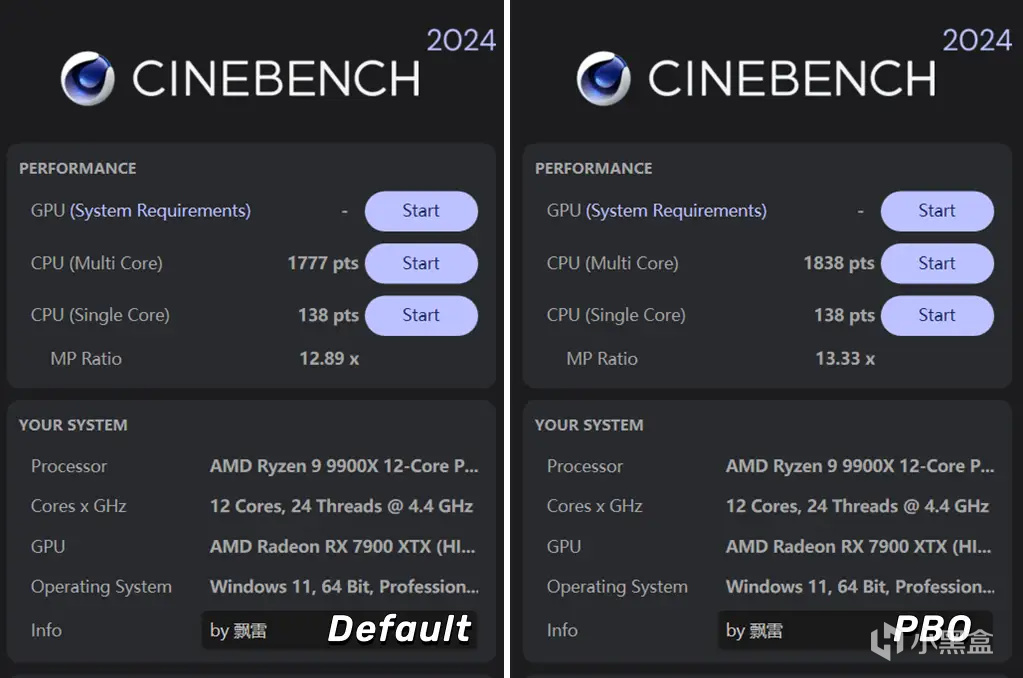Viewport: 1023px width, 678px height.
Task: Start the GPU test in the Default panel
Action: [x=421, y=211]
